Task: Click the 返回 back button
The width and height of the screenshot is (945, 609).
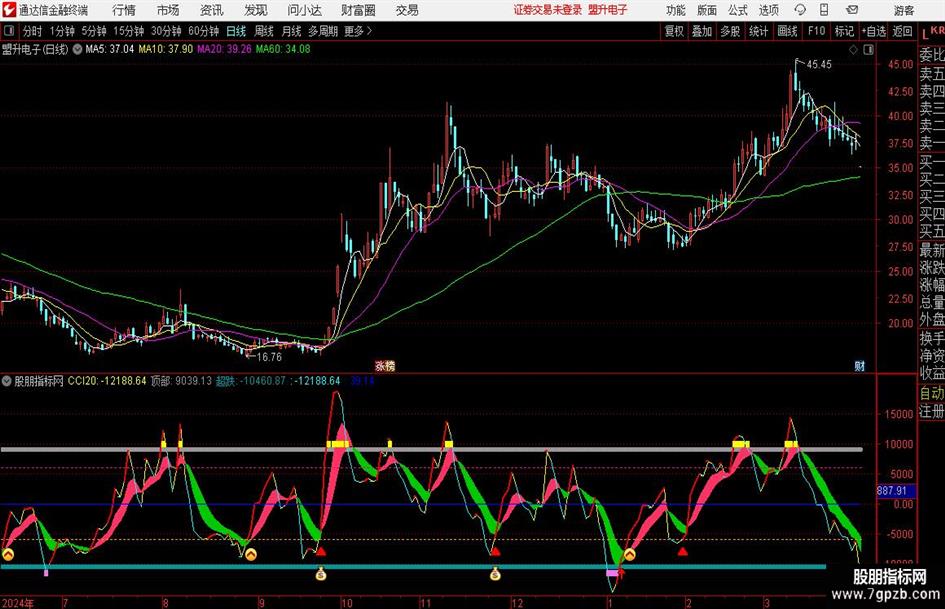Action: (902, 31)
